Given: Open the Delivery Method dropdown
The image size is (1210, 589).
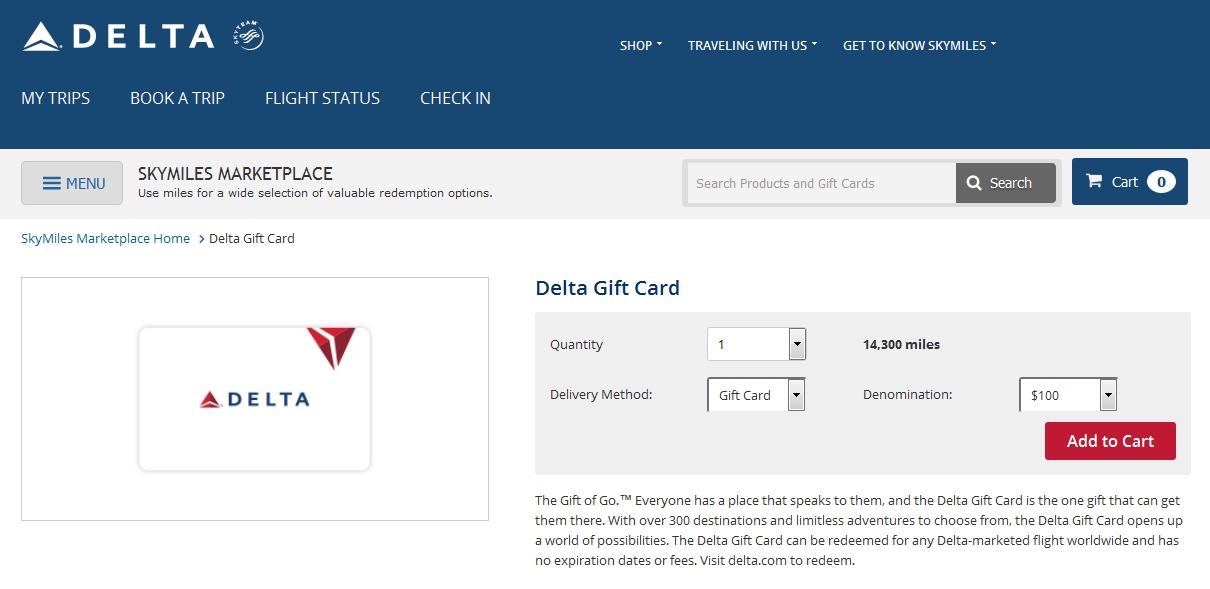Looking at the screenshot, I should (x=796, y=395).
